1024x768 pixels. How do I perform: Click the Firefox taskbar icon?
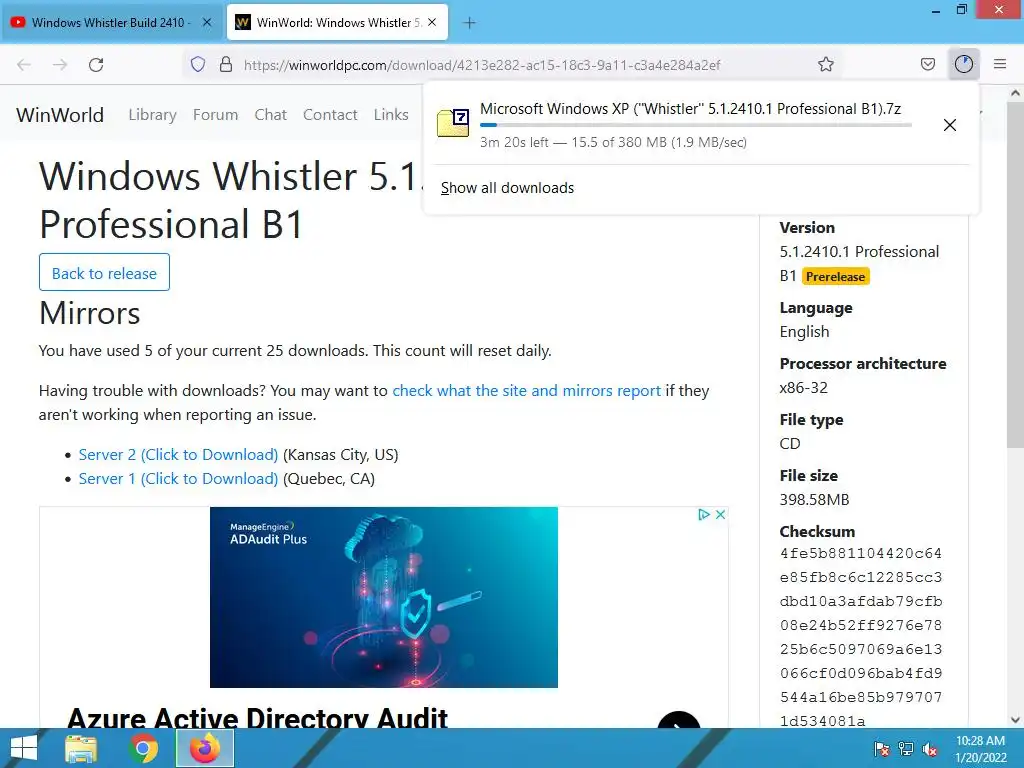click(x=205, y=748)
